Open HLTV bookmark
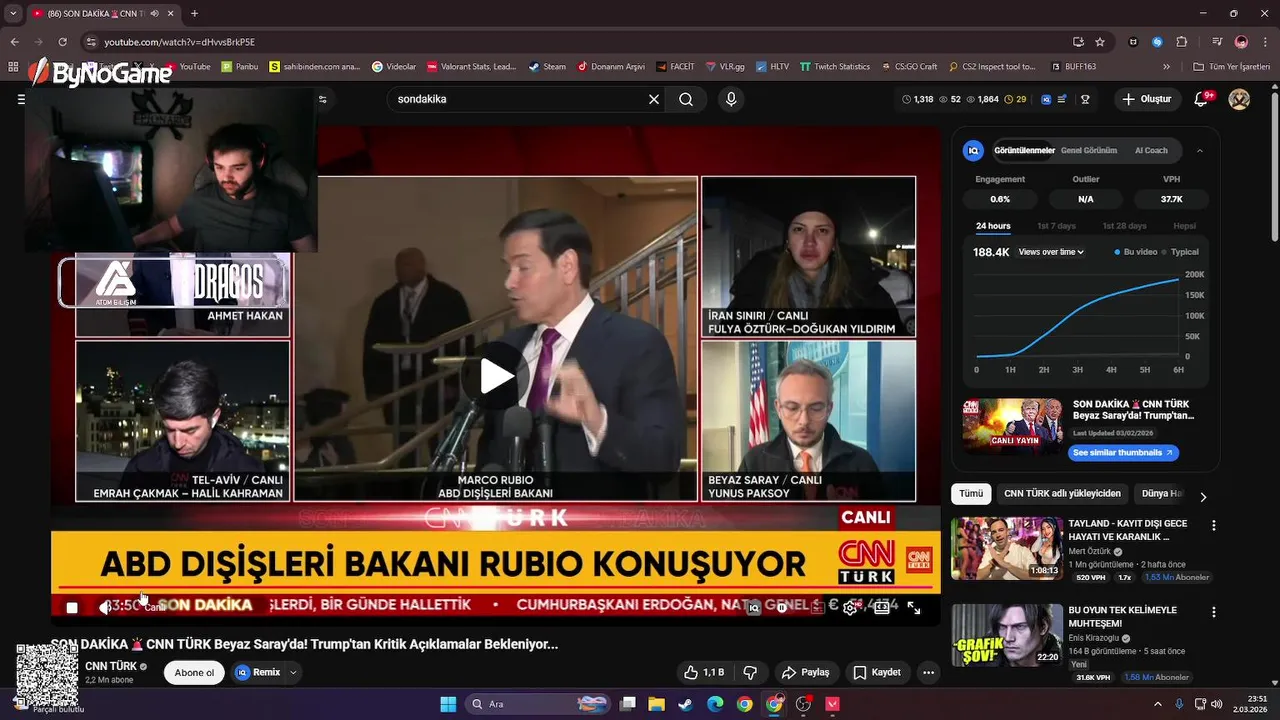Image resolution: width=1280 pixels, height=720 pixels. coord(772,67)
